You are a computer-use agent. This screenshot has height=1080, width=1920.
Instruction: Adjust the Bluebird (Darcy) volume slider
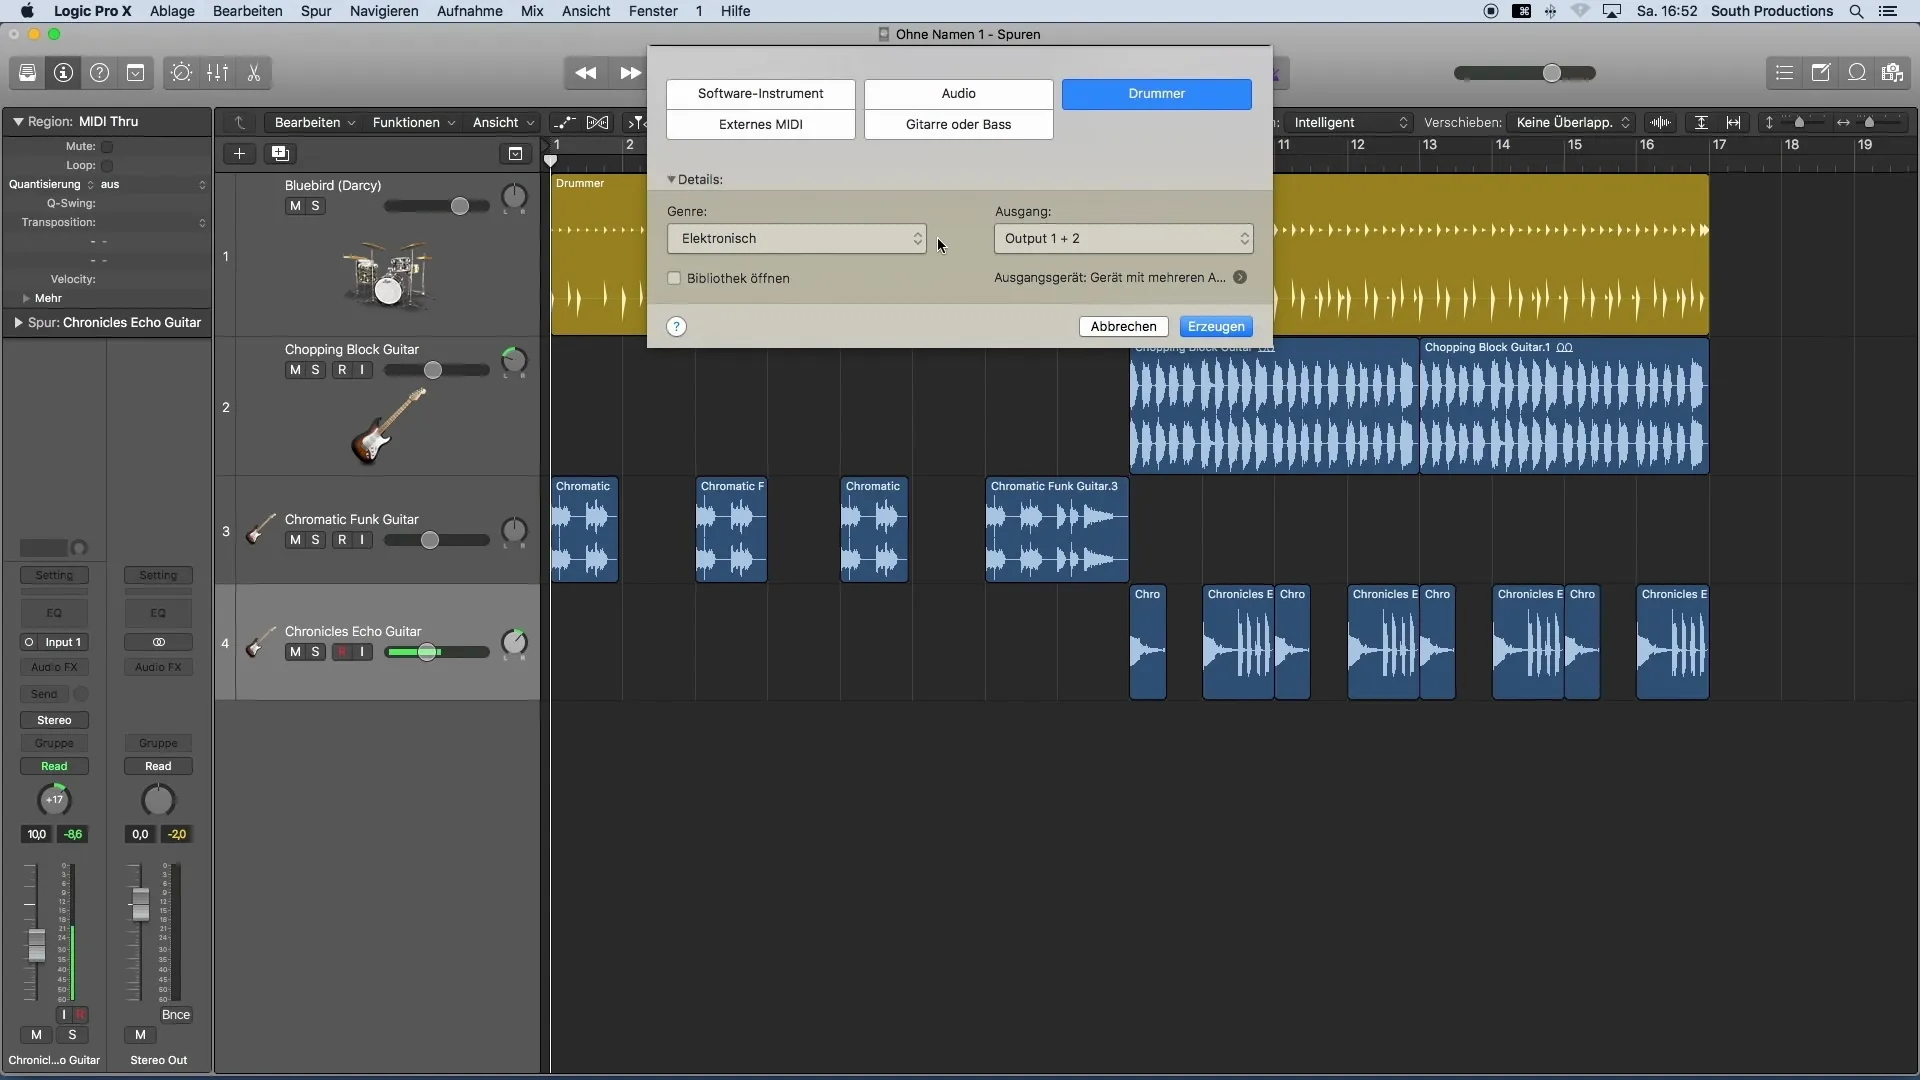(459, 206)
